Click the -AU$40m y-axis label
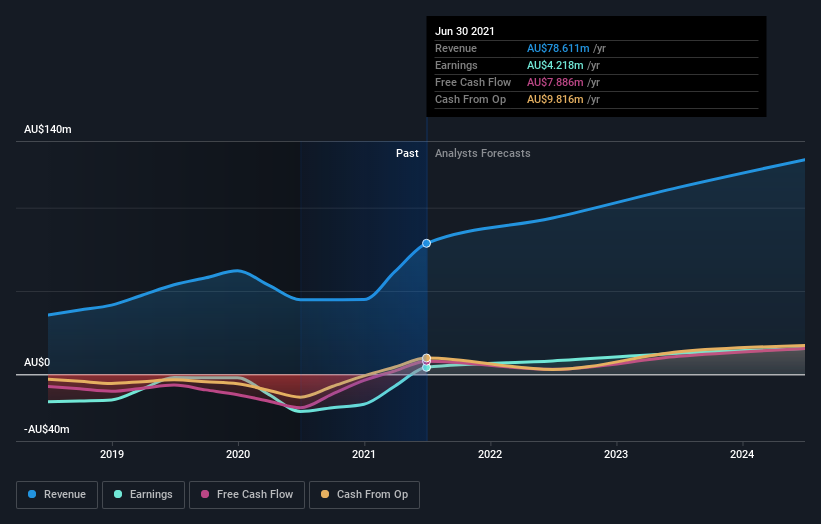 coord(47,429)
